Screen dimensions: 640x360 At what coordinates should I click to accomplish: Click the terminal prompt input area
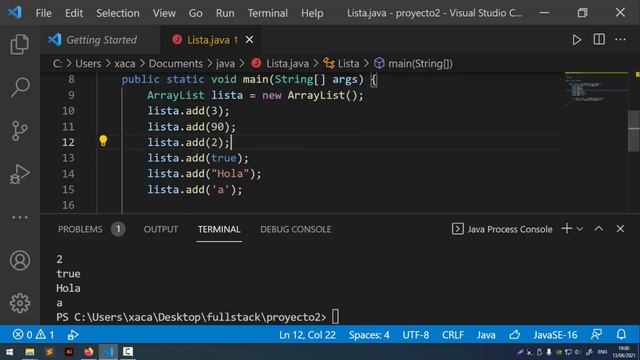[335, 317]
